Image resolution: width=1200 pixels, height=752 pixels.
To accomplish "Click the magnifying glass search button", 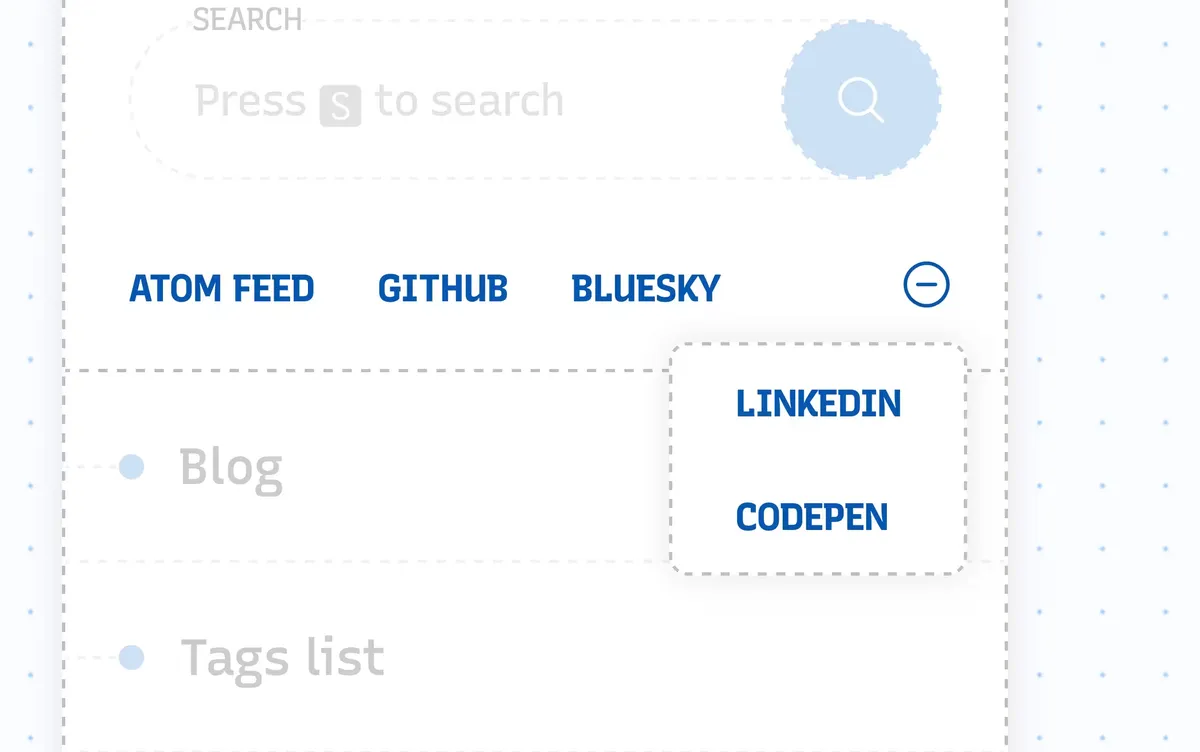I will coord(861,100).
